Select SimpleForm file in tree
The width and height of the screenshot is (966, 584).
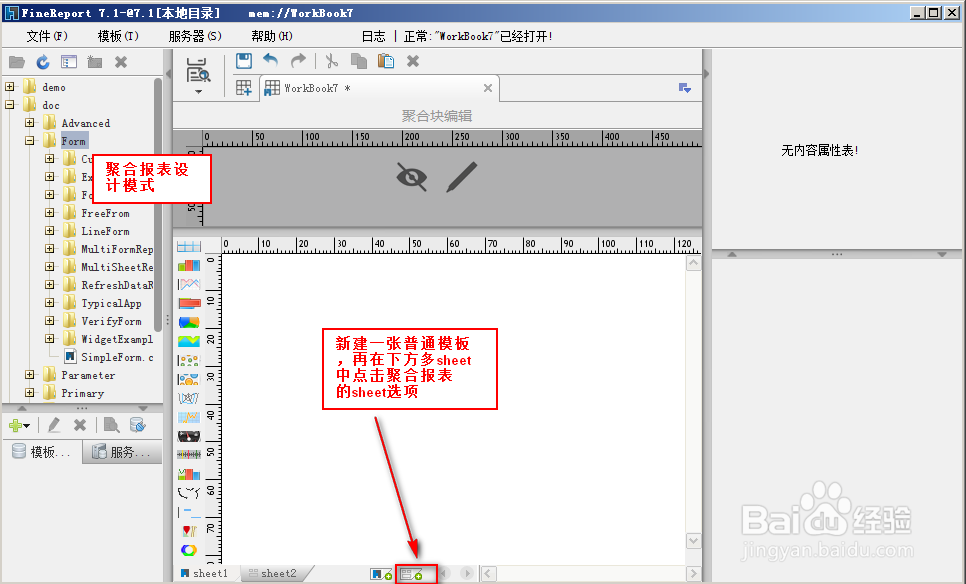117,357
